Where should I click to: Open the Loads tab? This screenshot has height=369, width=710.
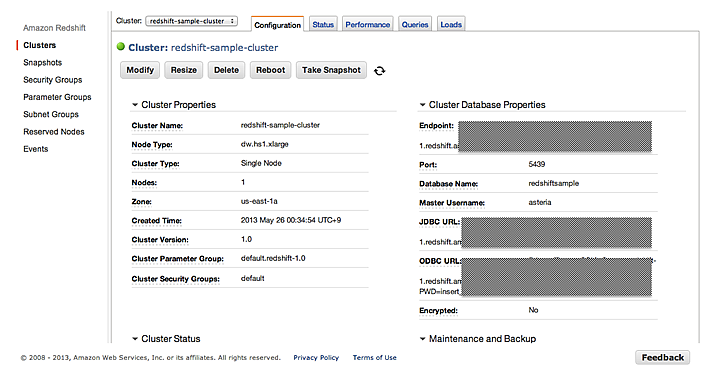[451, 24]
